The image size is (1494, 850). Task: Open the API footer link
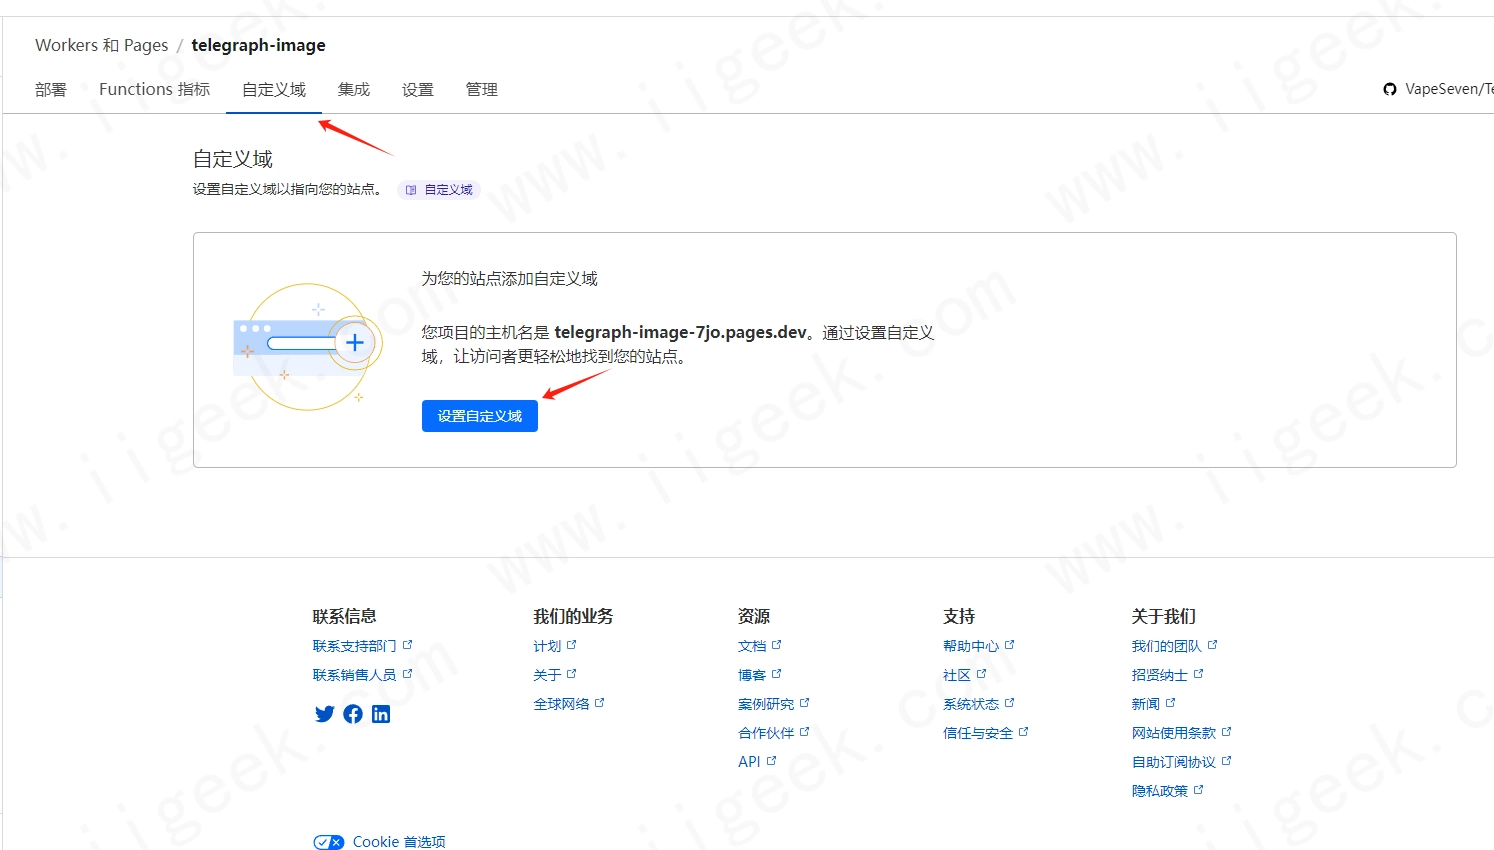tap(757, 761)
